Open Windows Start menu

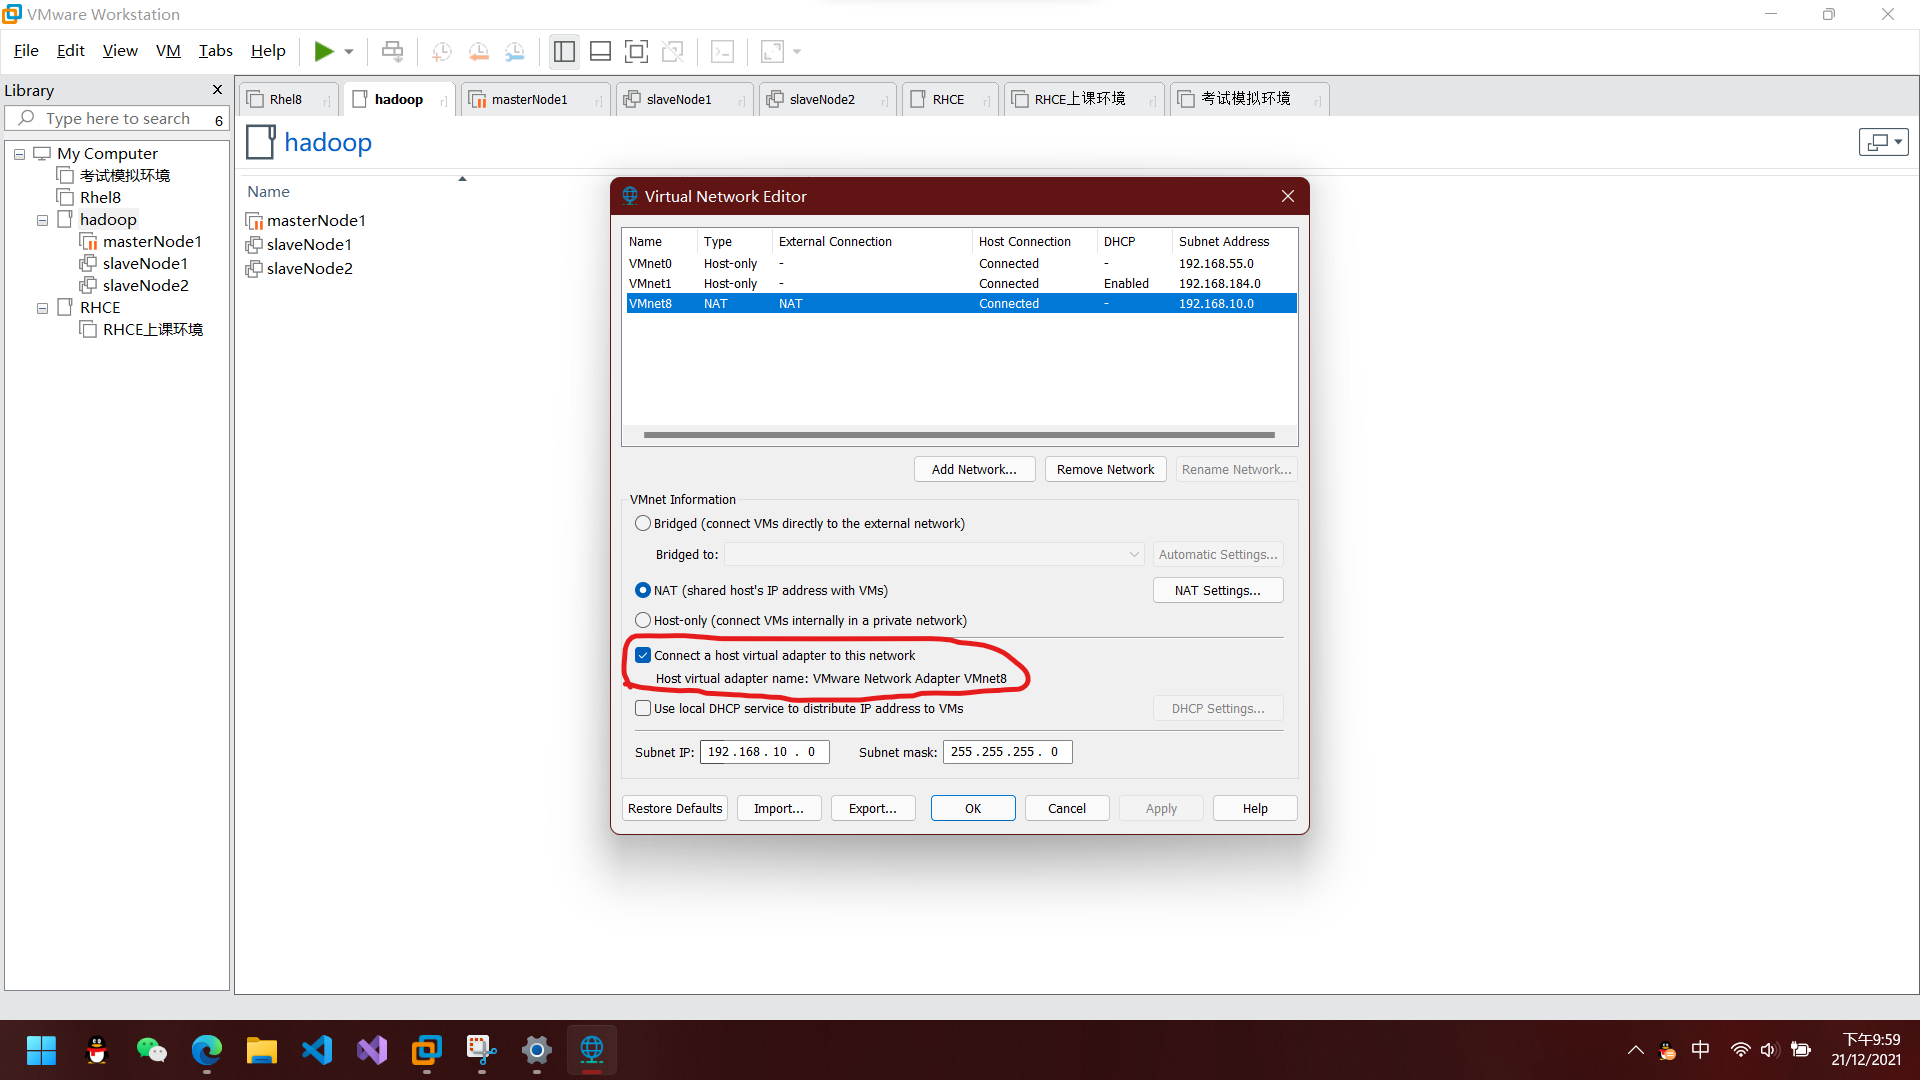point(41,1051)
